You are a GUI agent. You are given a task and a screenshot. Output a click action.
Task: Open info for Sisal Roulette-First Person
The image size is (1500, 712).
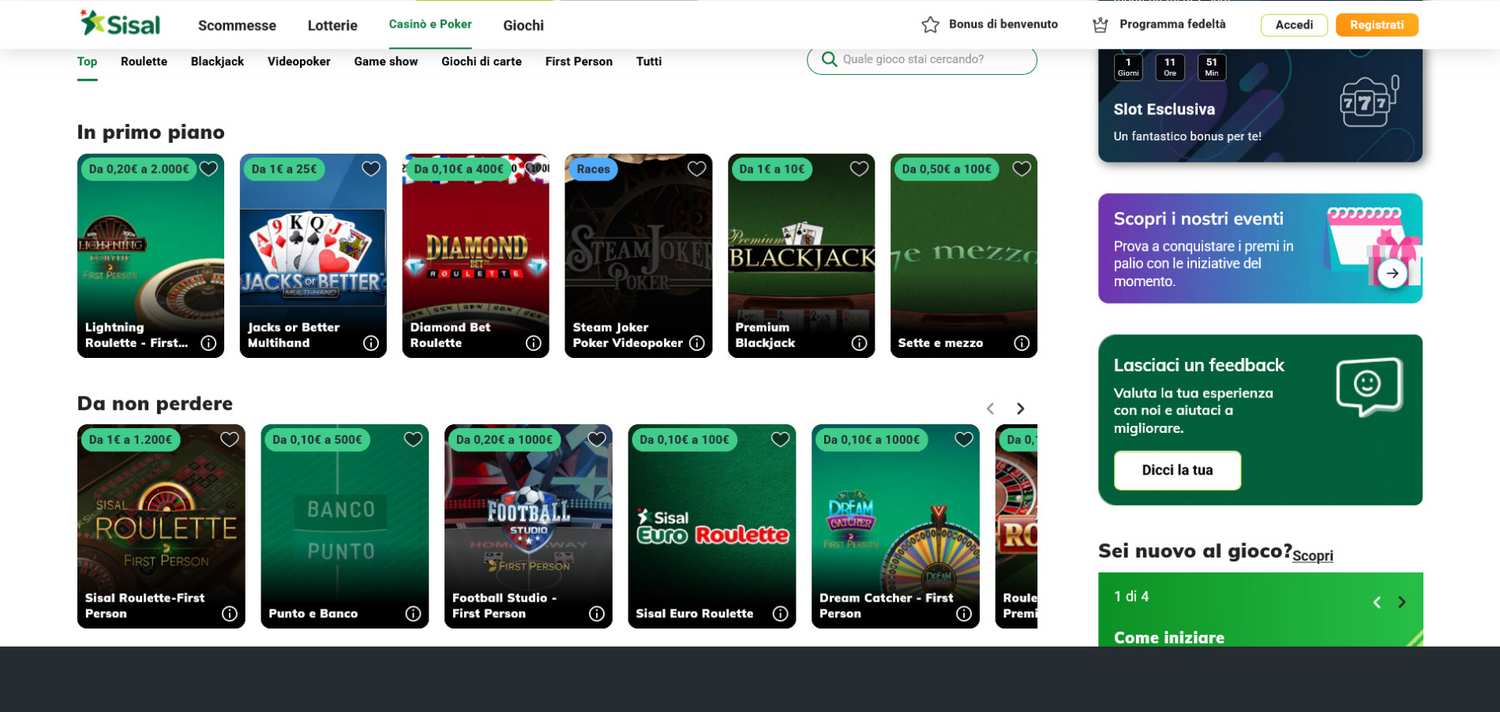pyautogui.click(x=229, y=614)
